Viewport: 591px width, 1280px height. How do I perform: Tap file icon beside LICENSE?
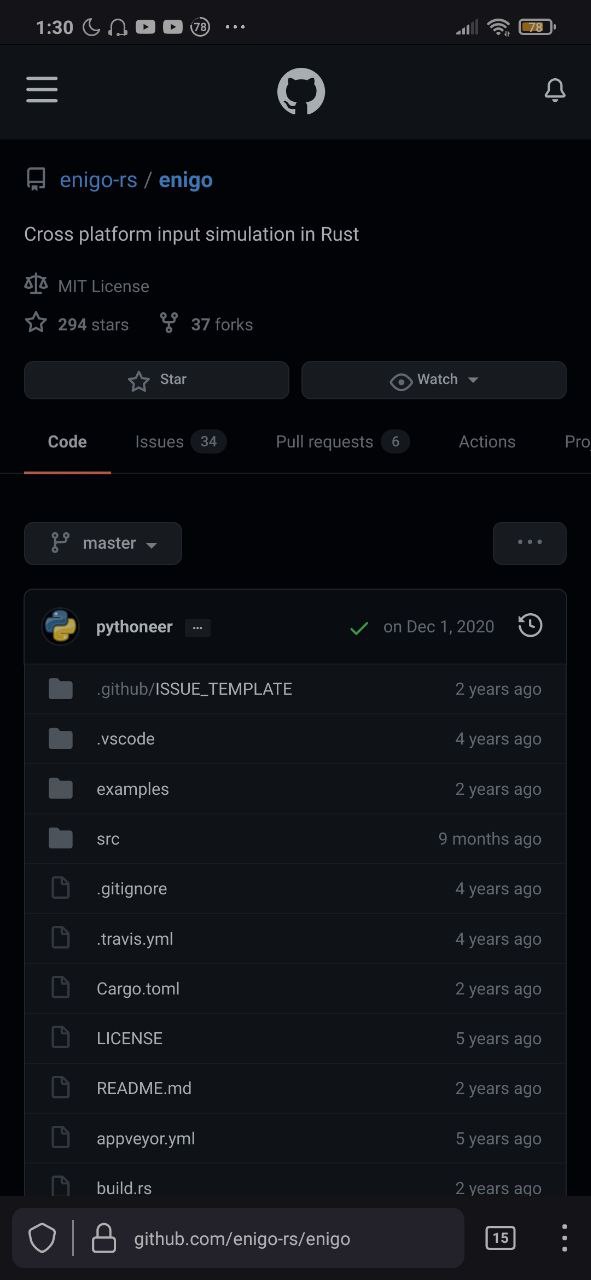click(61, 1038)
